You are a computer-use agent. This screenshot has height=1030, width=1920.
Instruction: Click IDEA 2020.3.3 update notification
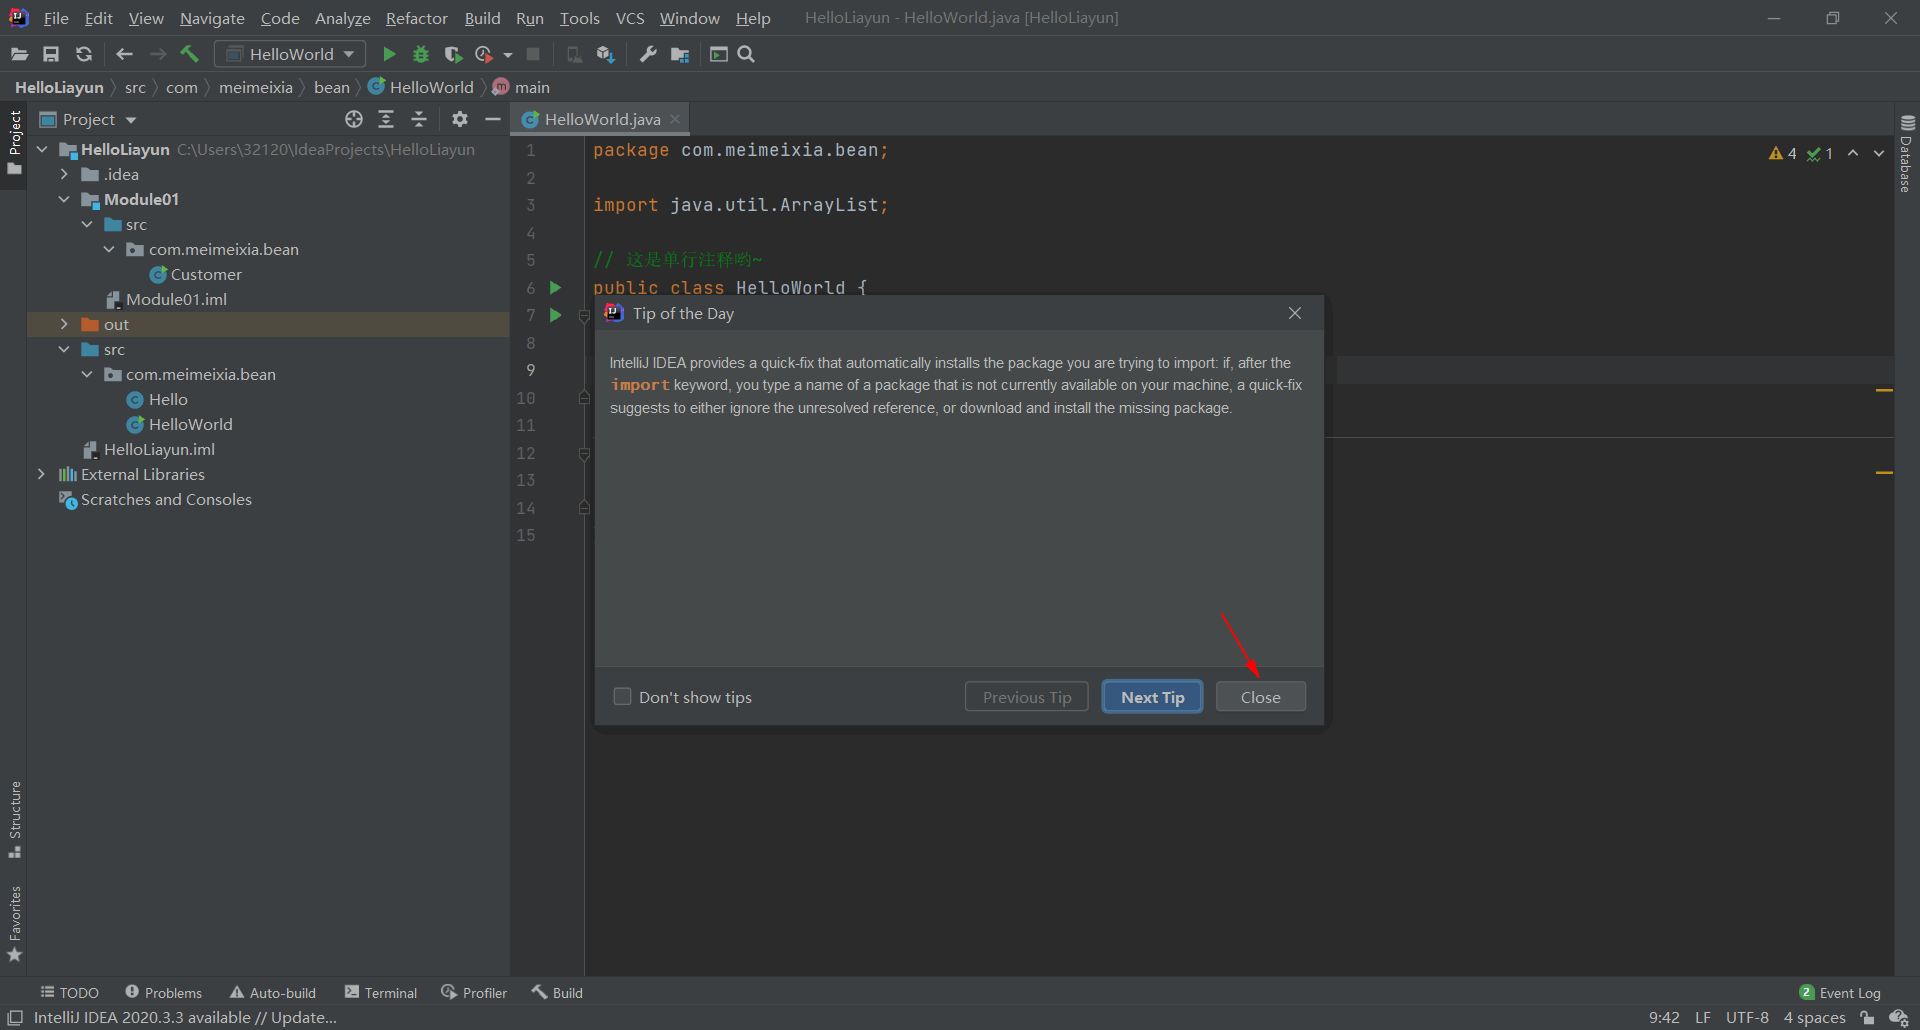click(x=185, y=1017)
